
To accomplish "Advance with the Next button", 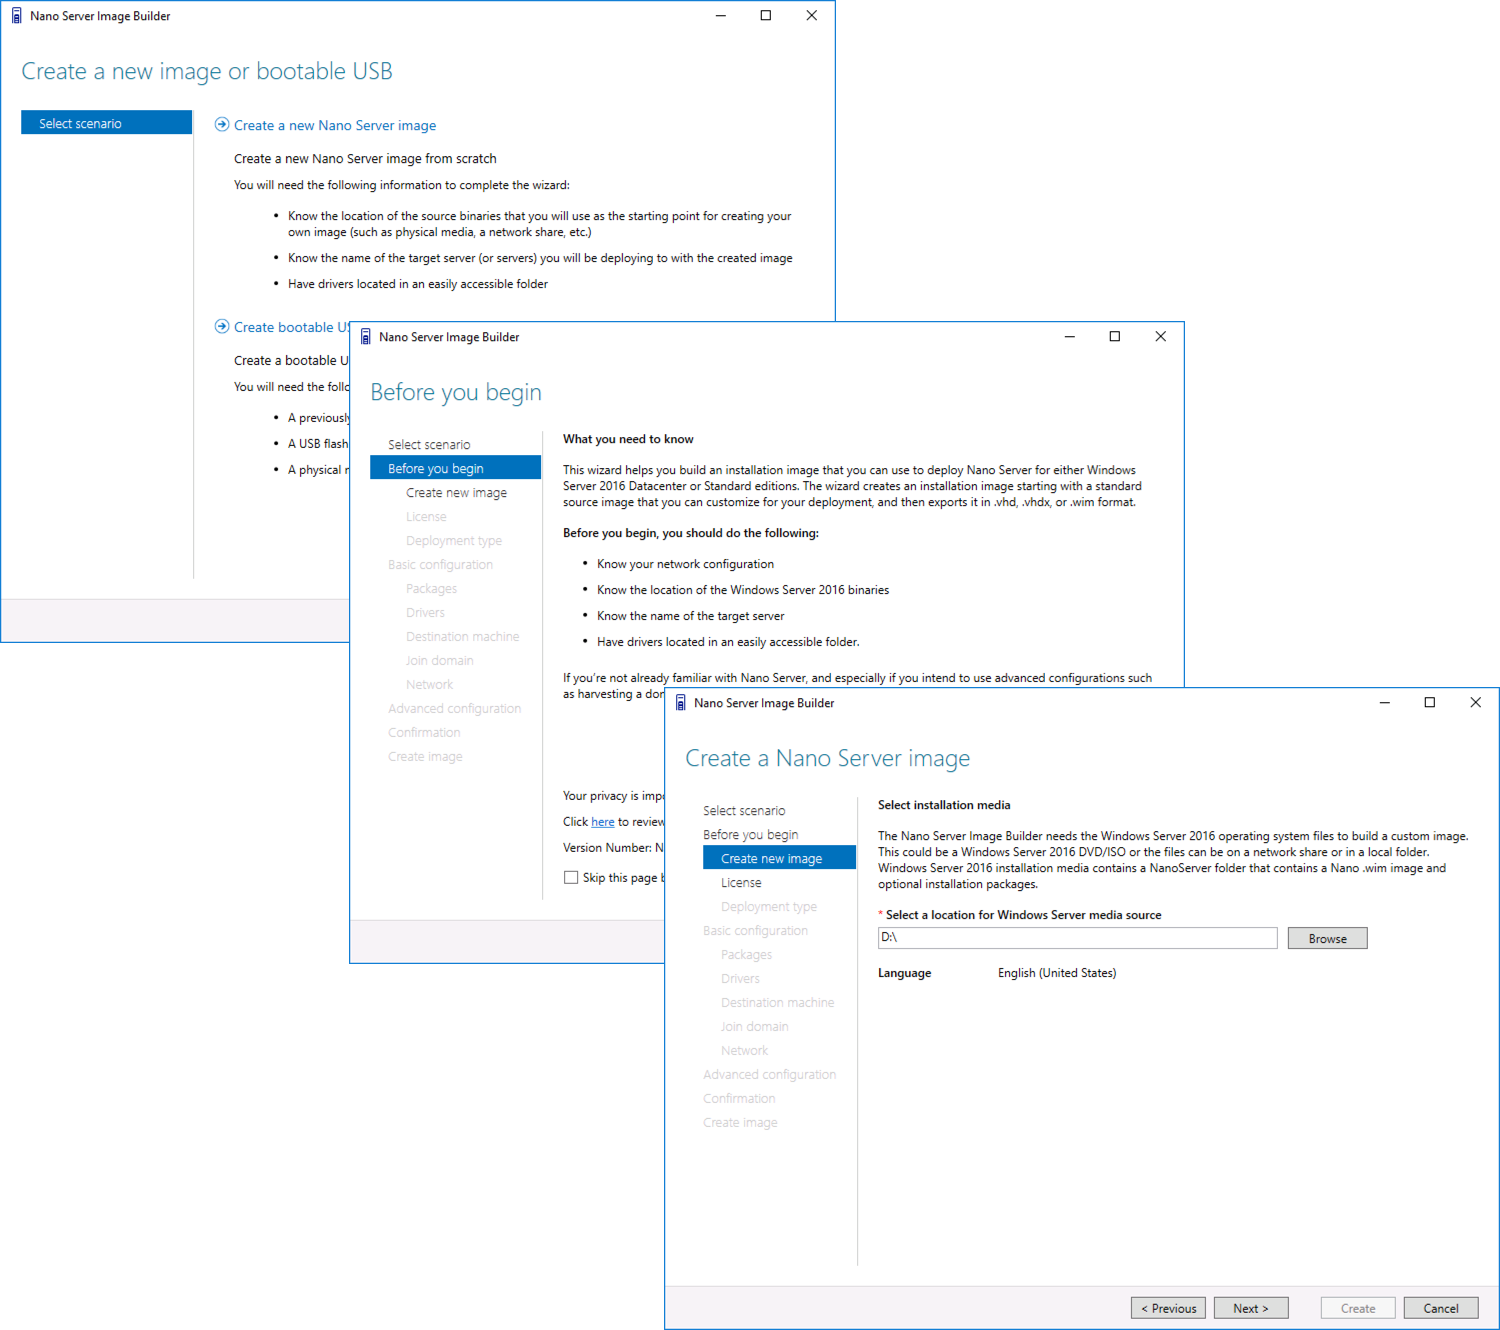I will [1251, 1308].
